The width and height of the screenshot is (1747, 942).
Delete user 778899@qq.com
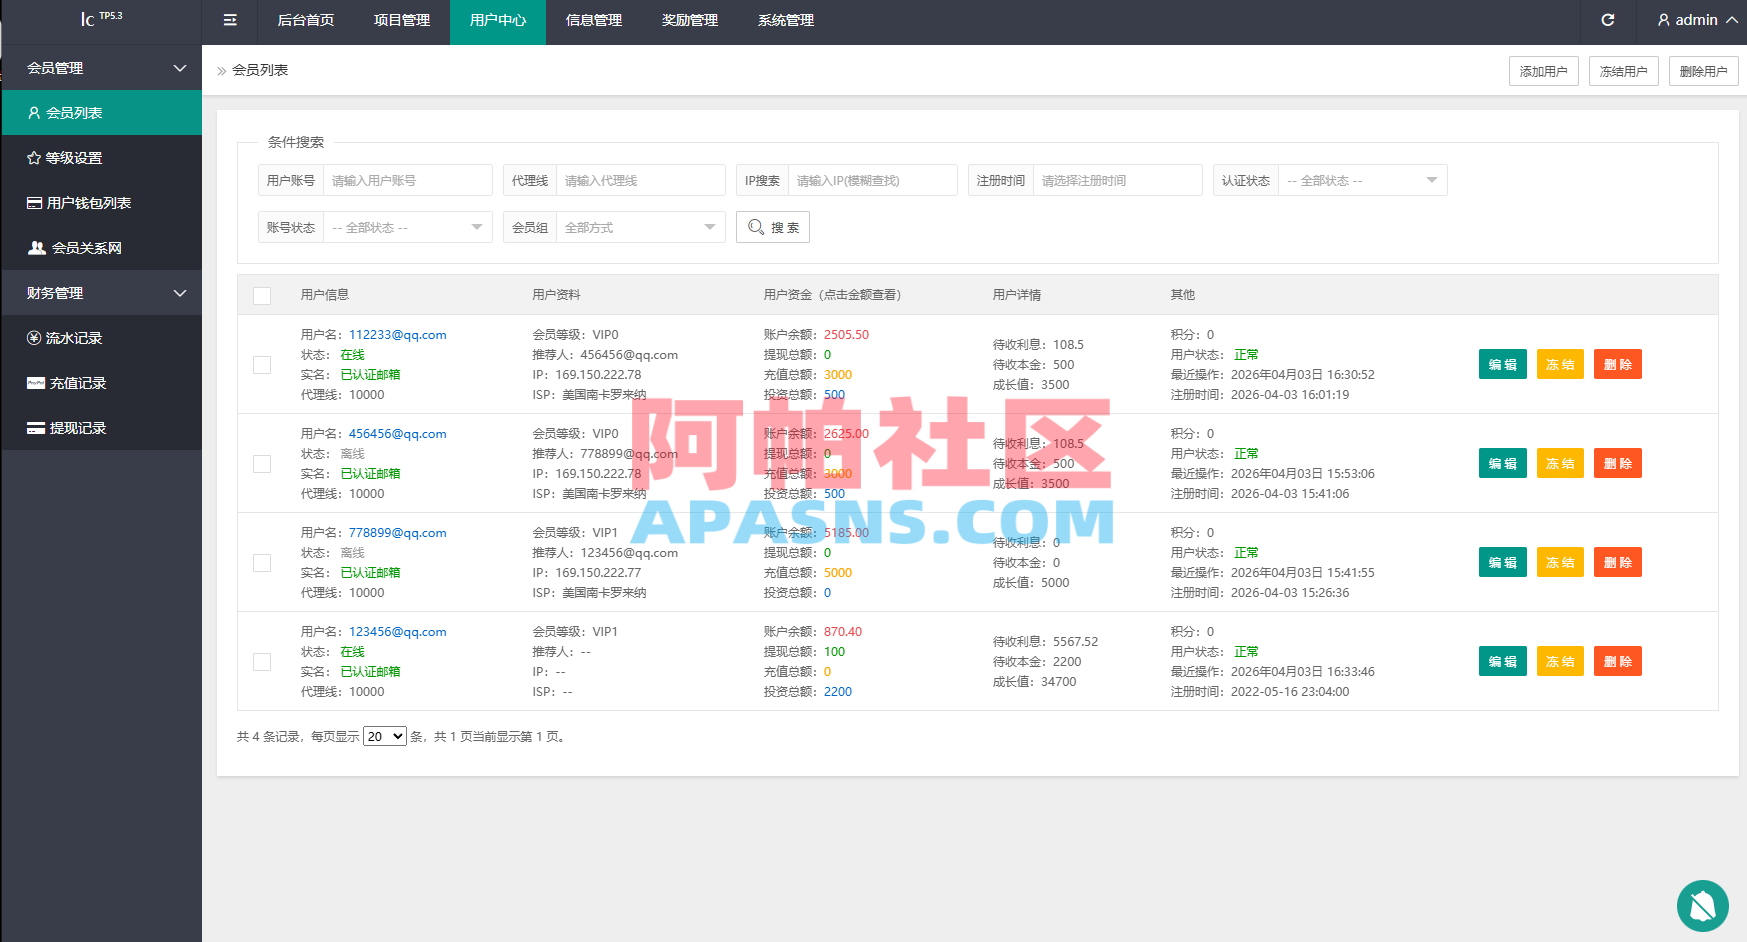click(1618, 563)
